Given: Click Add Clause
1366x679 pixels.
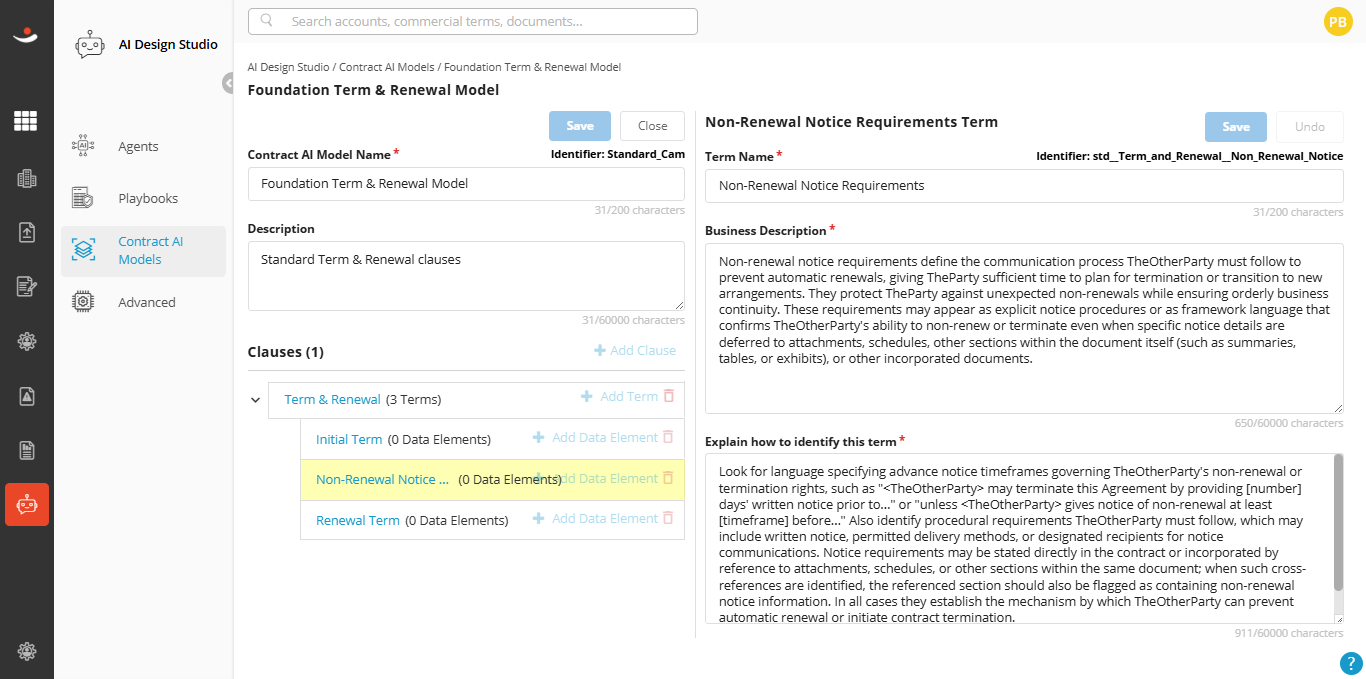Looking at the screenshot, I should pyautogui.click(x=635, y=350).
